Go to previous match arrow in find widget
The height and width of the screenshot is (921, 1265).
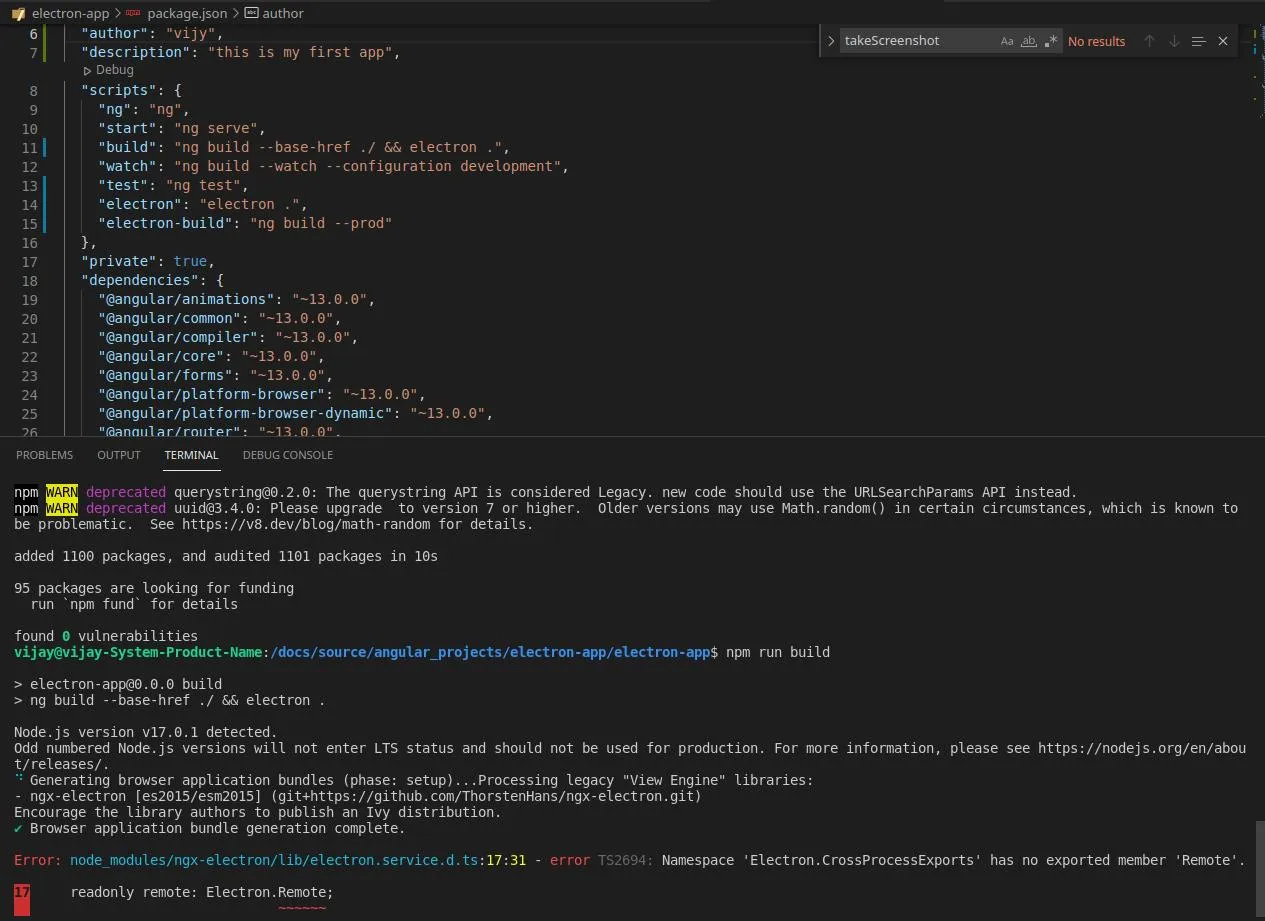pos(1149,41)
